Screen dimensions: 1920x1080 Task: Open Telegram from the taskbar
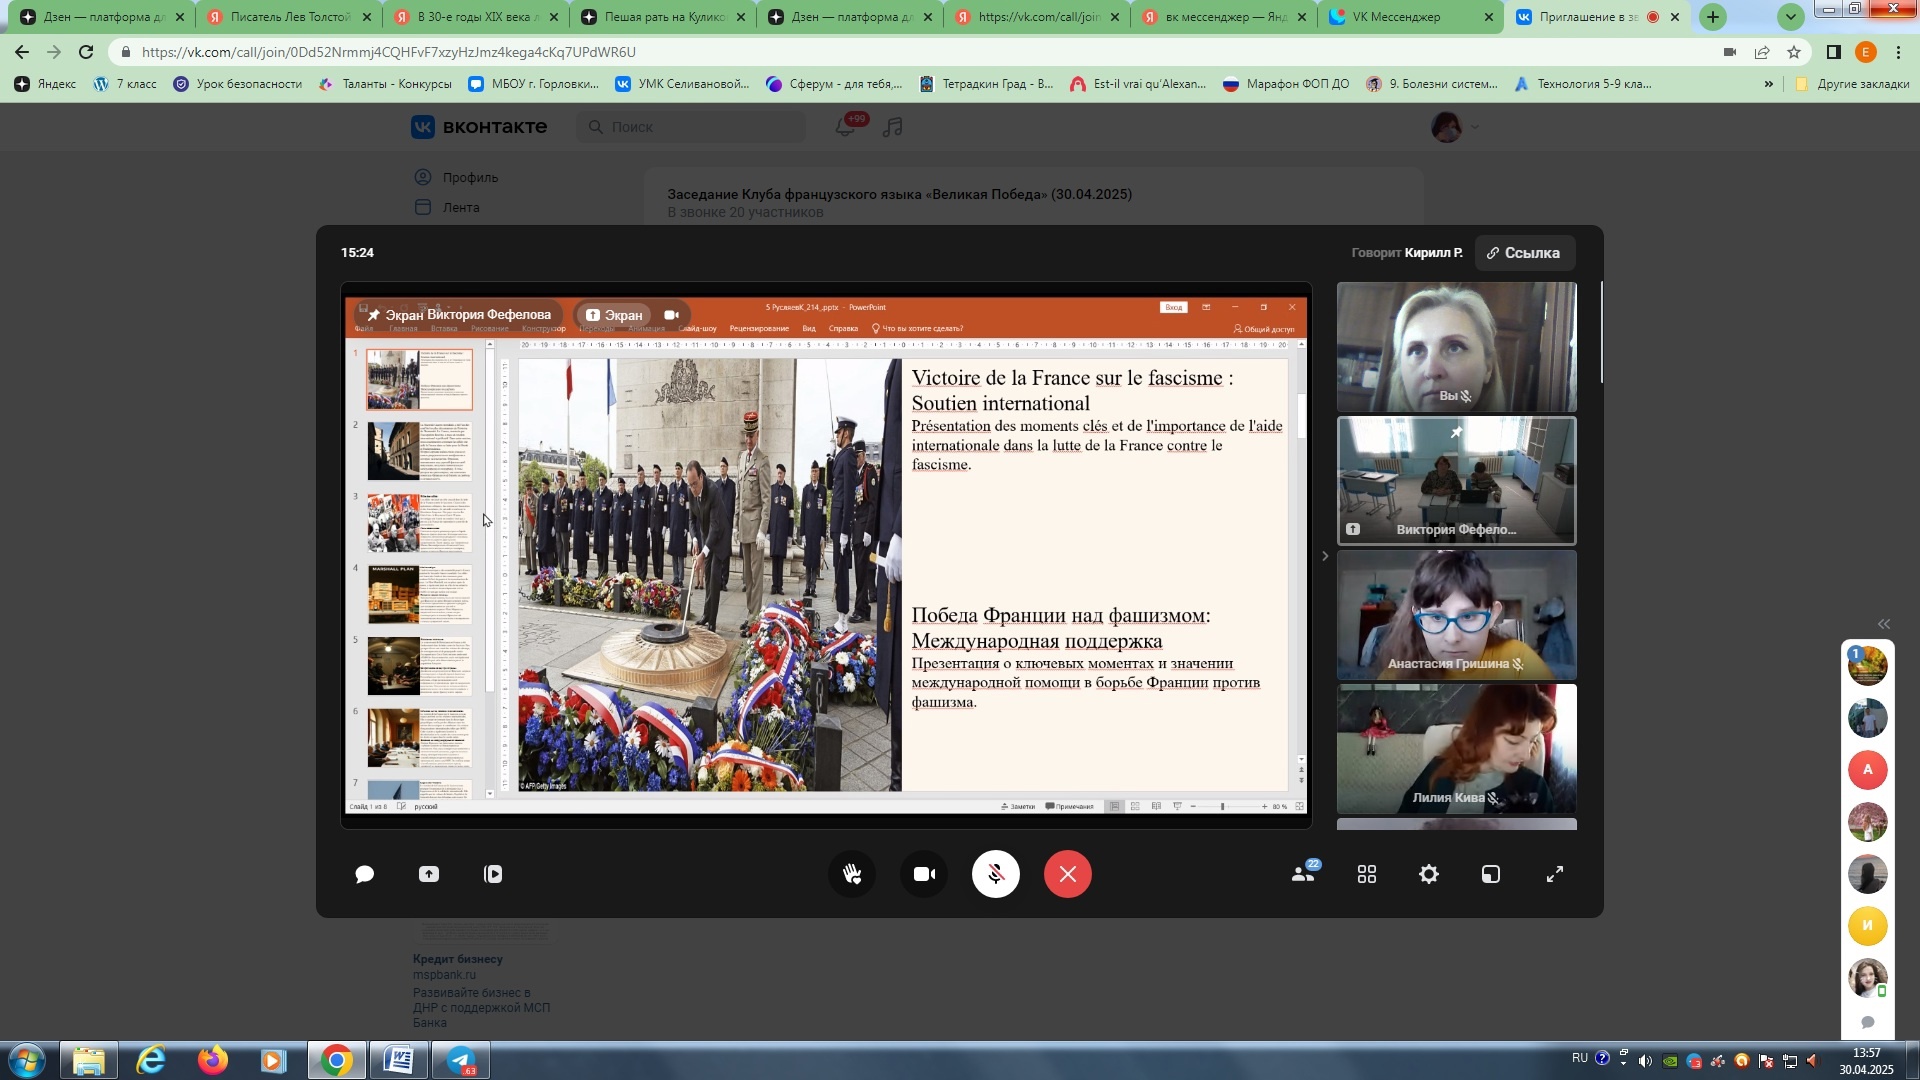coord(461,1060)
